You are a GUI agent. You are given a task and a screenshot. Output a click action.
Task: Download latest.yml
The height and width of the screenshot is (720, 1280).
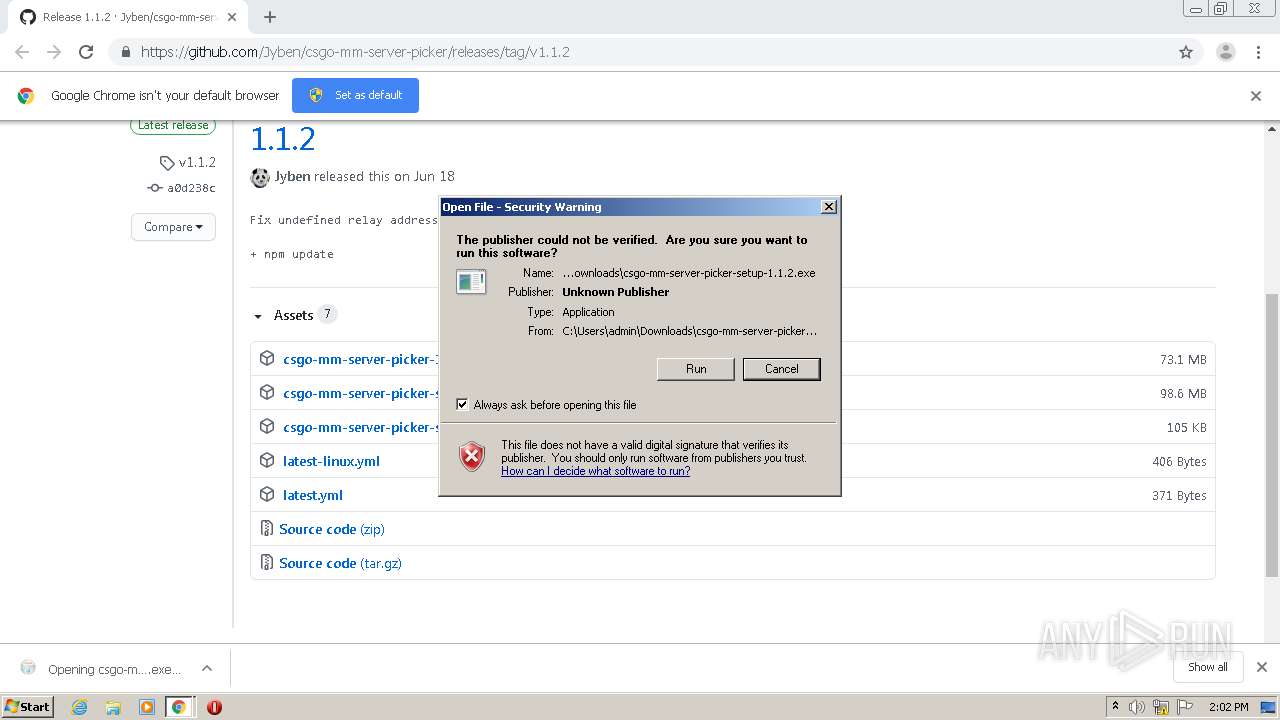(x=313, y=495)
